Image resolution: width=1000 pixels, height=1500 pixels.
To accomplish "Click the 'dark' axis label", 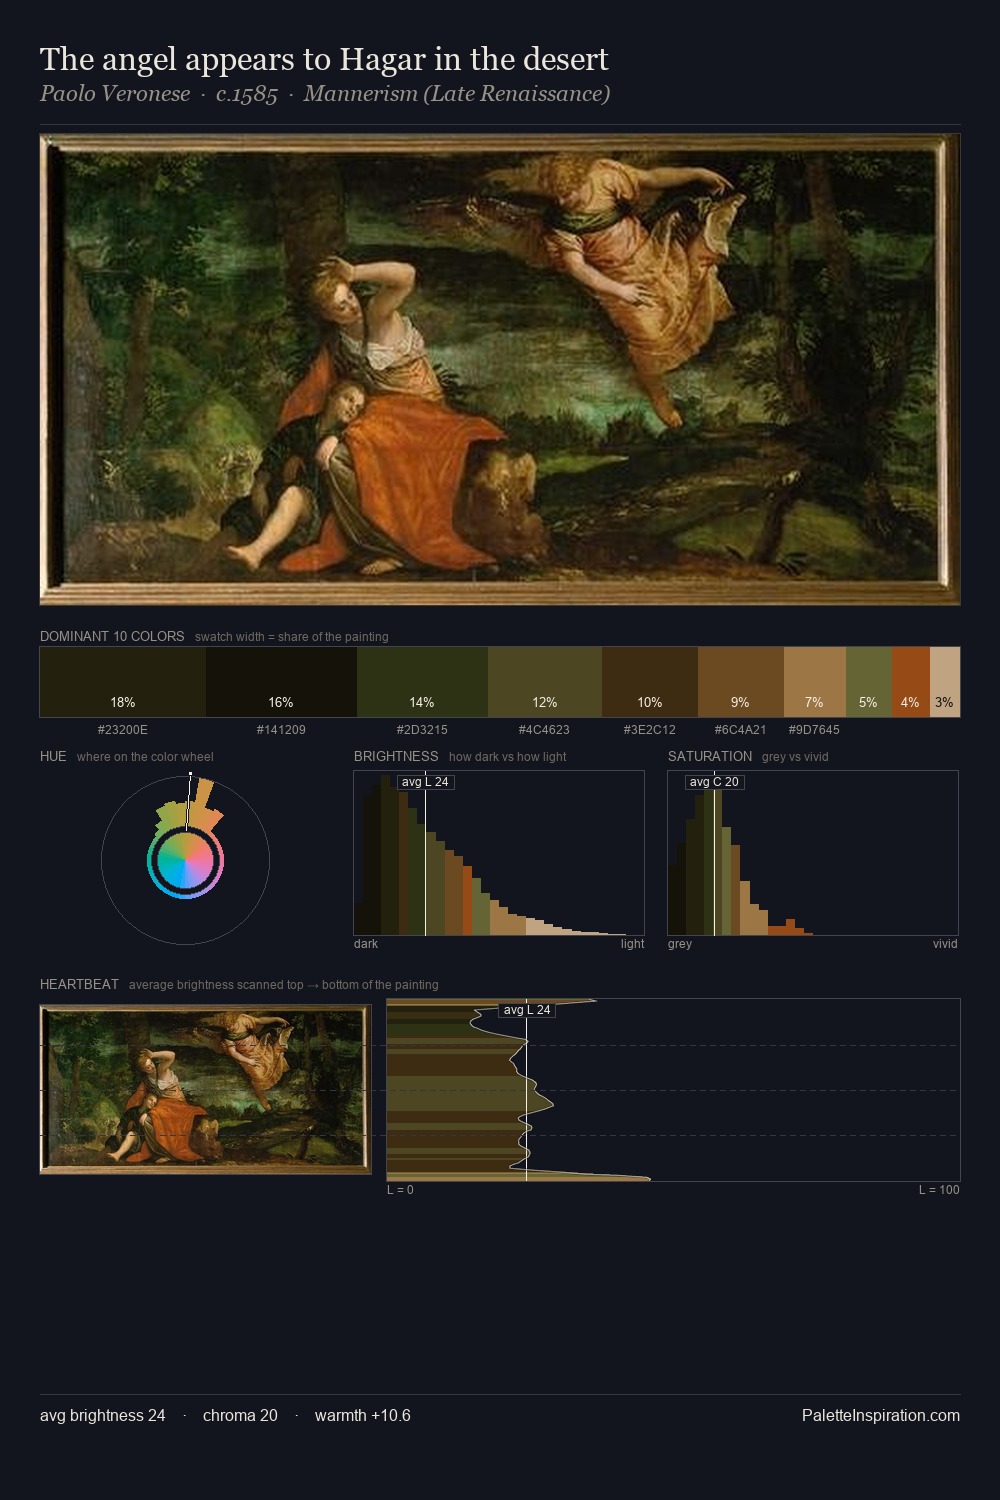I will click(366, 944).
